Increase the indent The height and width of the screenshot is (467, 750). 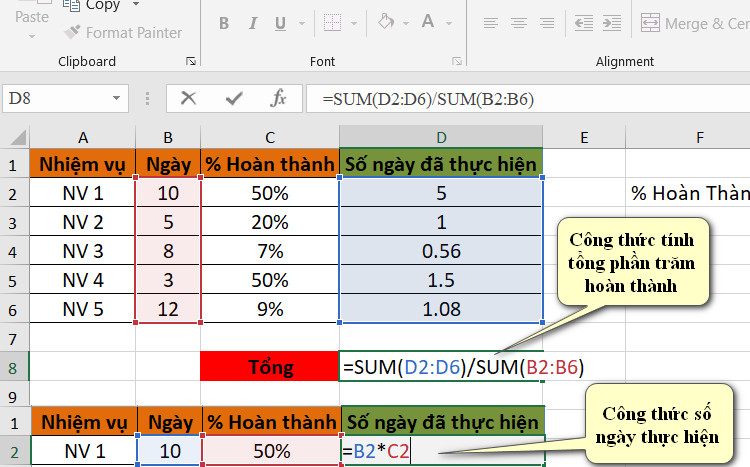612,23
